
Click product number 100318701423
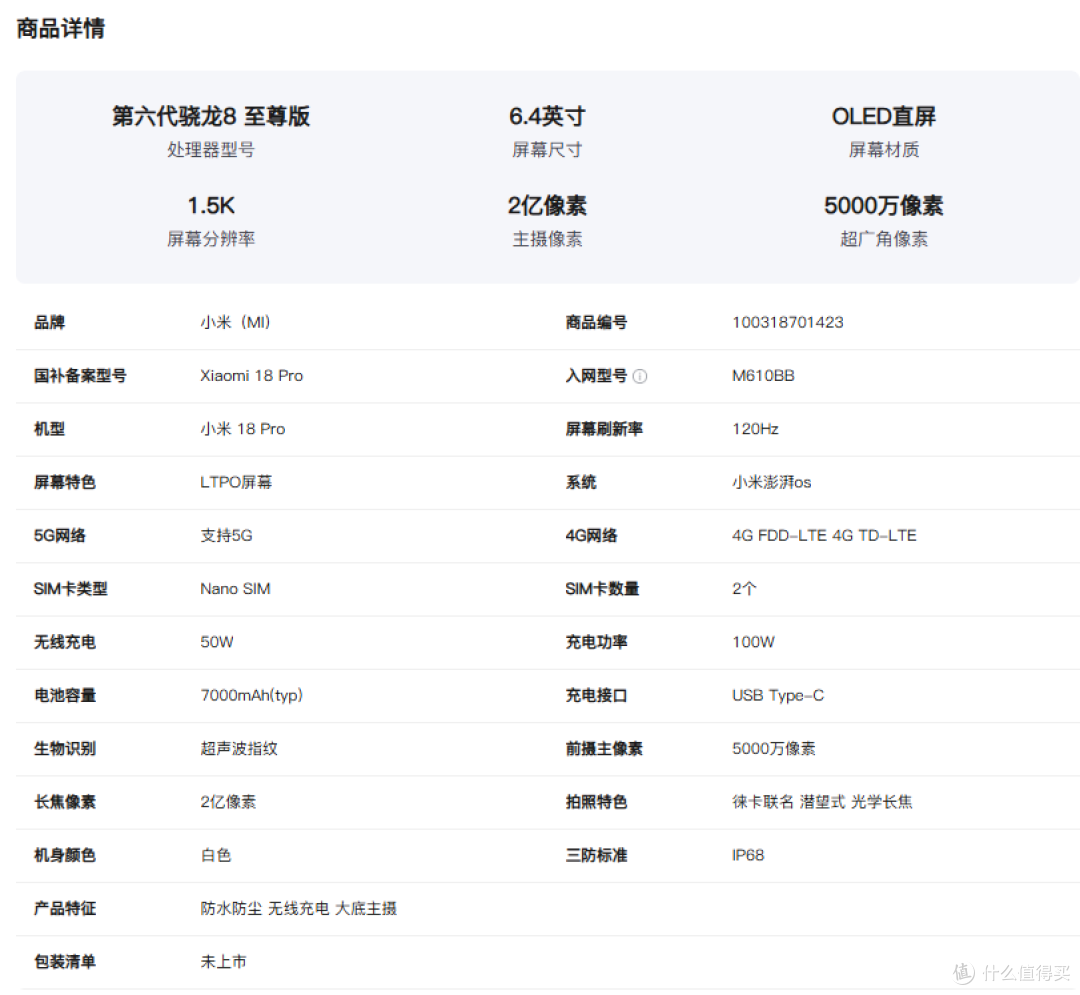click(787, 322)
